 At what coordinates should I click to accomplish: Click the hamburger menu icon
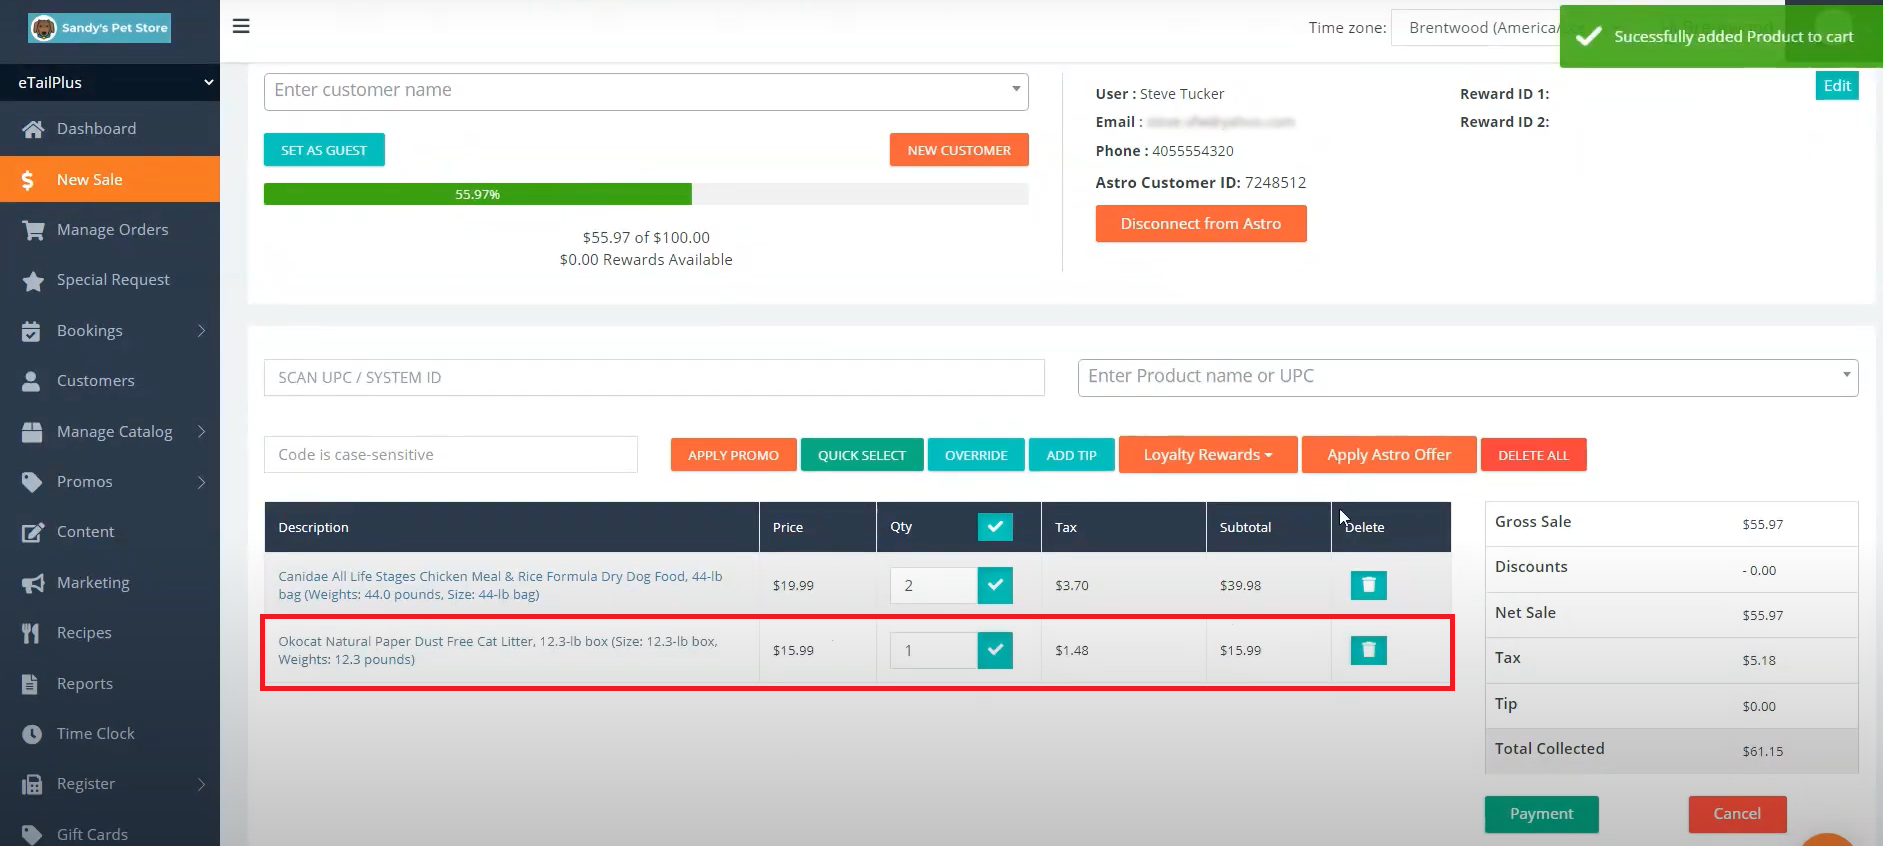pos(241,26)
